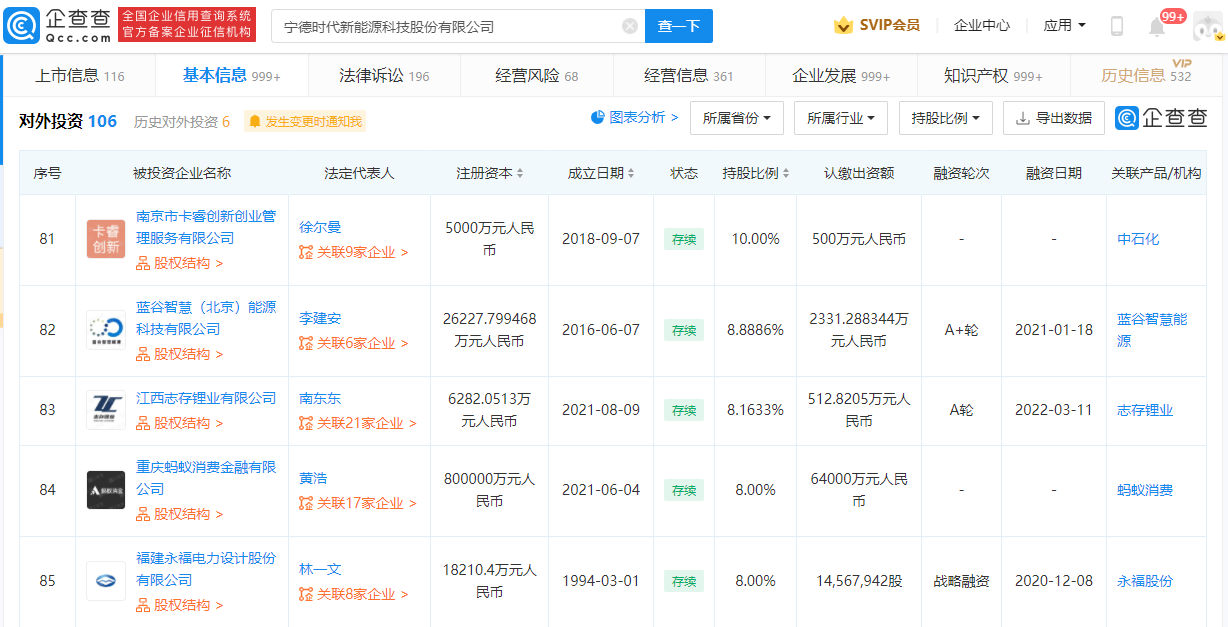Click the mobile phone icon
The width and height of the screenshot is (1228, 627).
tap(1117, 26)
